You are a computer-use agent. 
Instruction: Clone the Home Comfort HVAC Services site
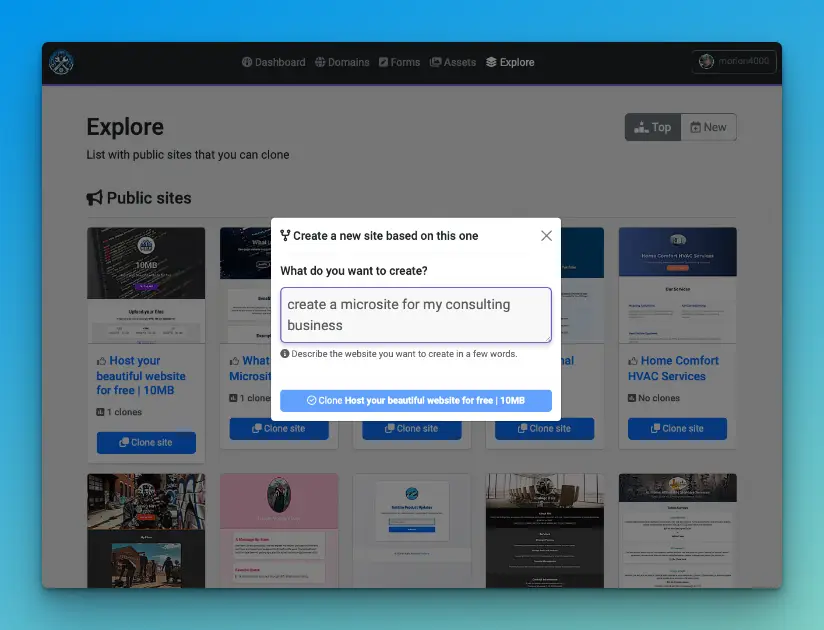point(677,429)
